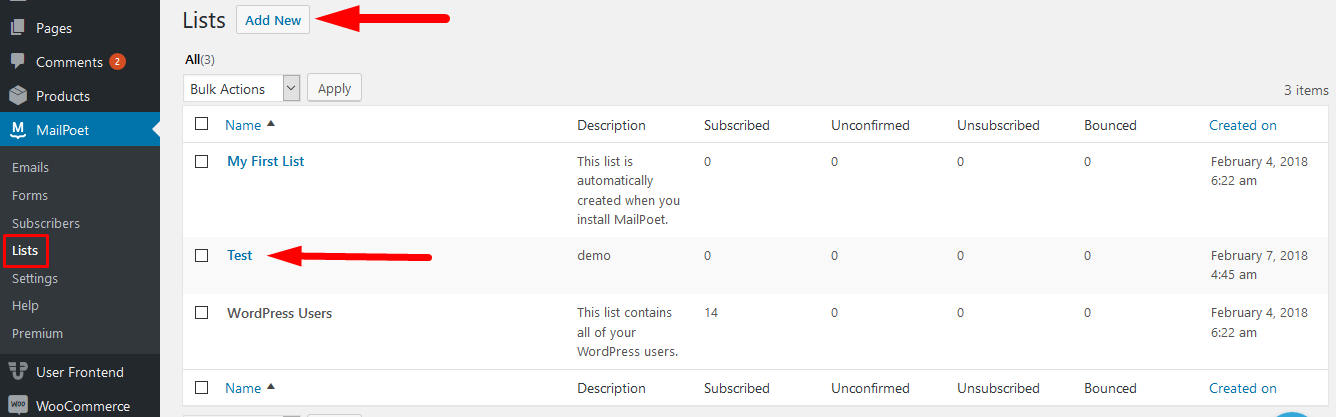The width and height of the screenshot is (1336, 417).
Task: Click the MailPoet M logo icon
Action: pos(18,129)
